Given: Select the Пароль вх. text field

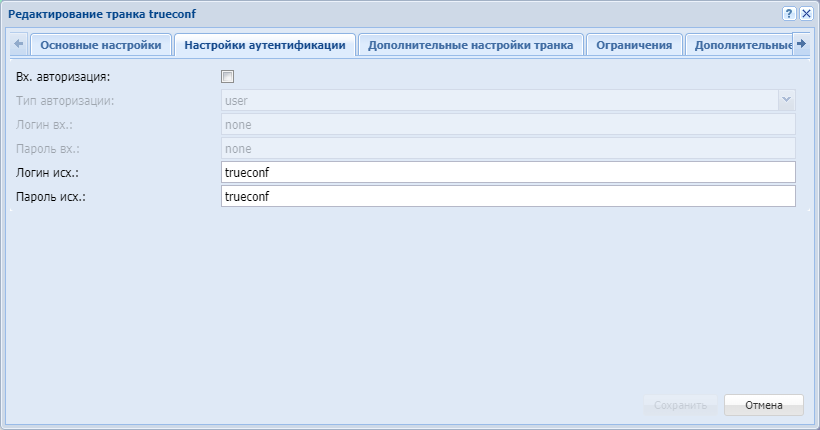Looking at the screenshot, I should tap(507, 149).
